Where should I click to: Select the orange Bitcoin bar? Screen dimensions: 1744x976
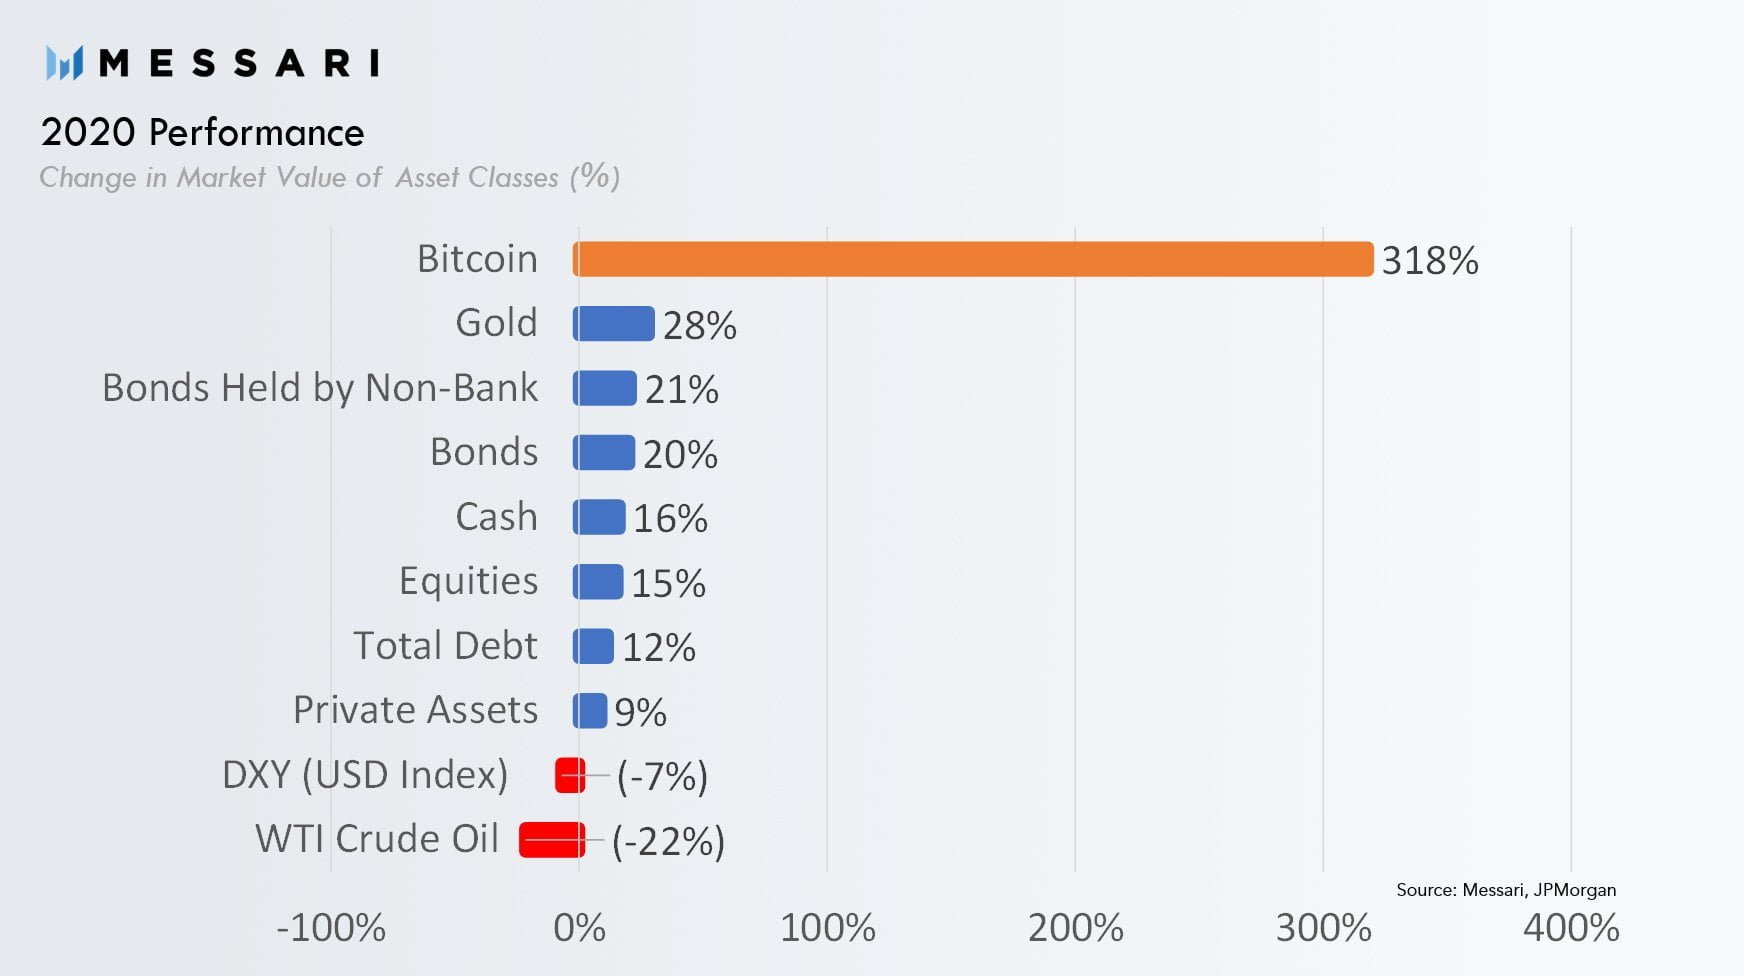[x=972, y=259]
